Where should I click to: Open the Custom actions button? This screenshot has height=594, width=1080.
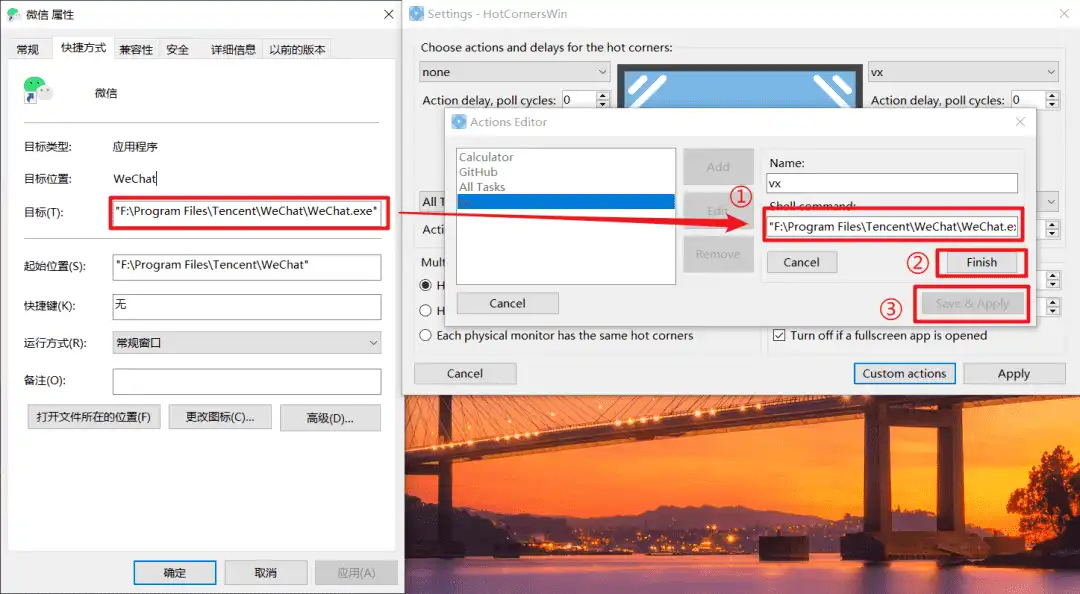904,373
